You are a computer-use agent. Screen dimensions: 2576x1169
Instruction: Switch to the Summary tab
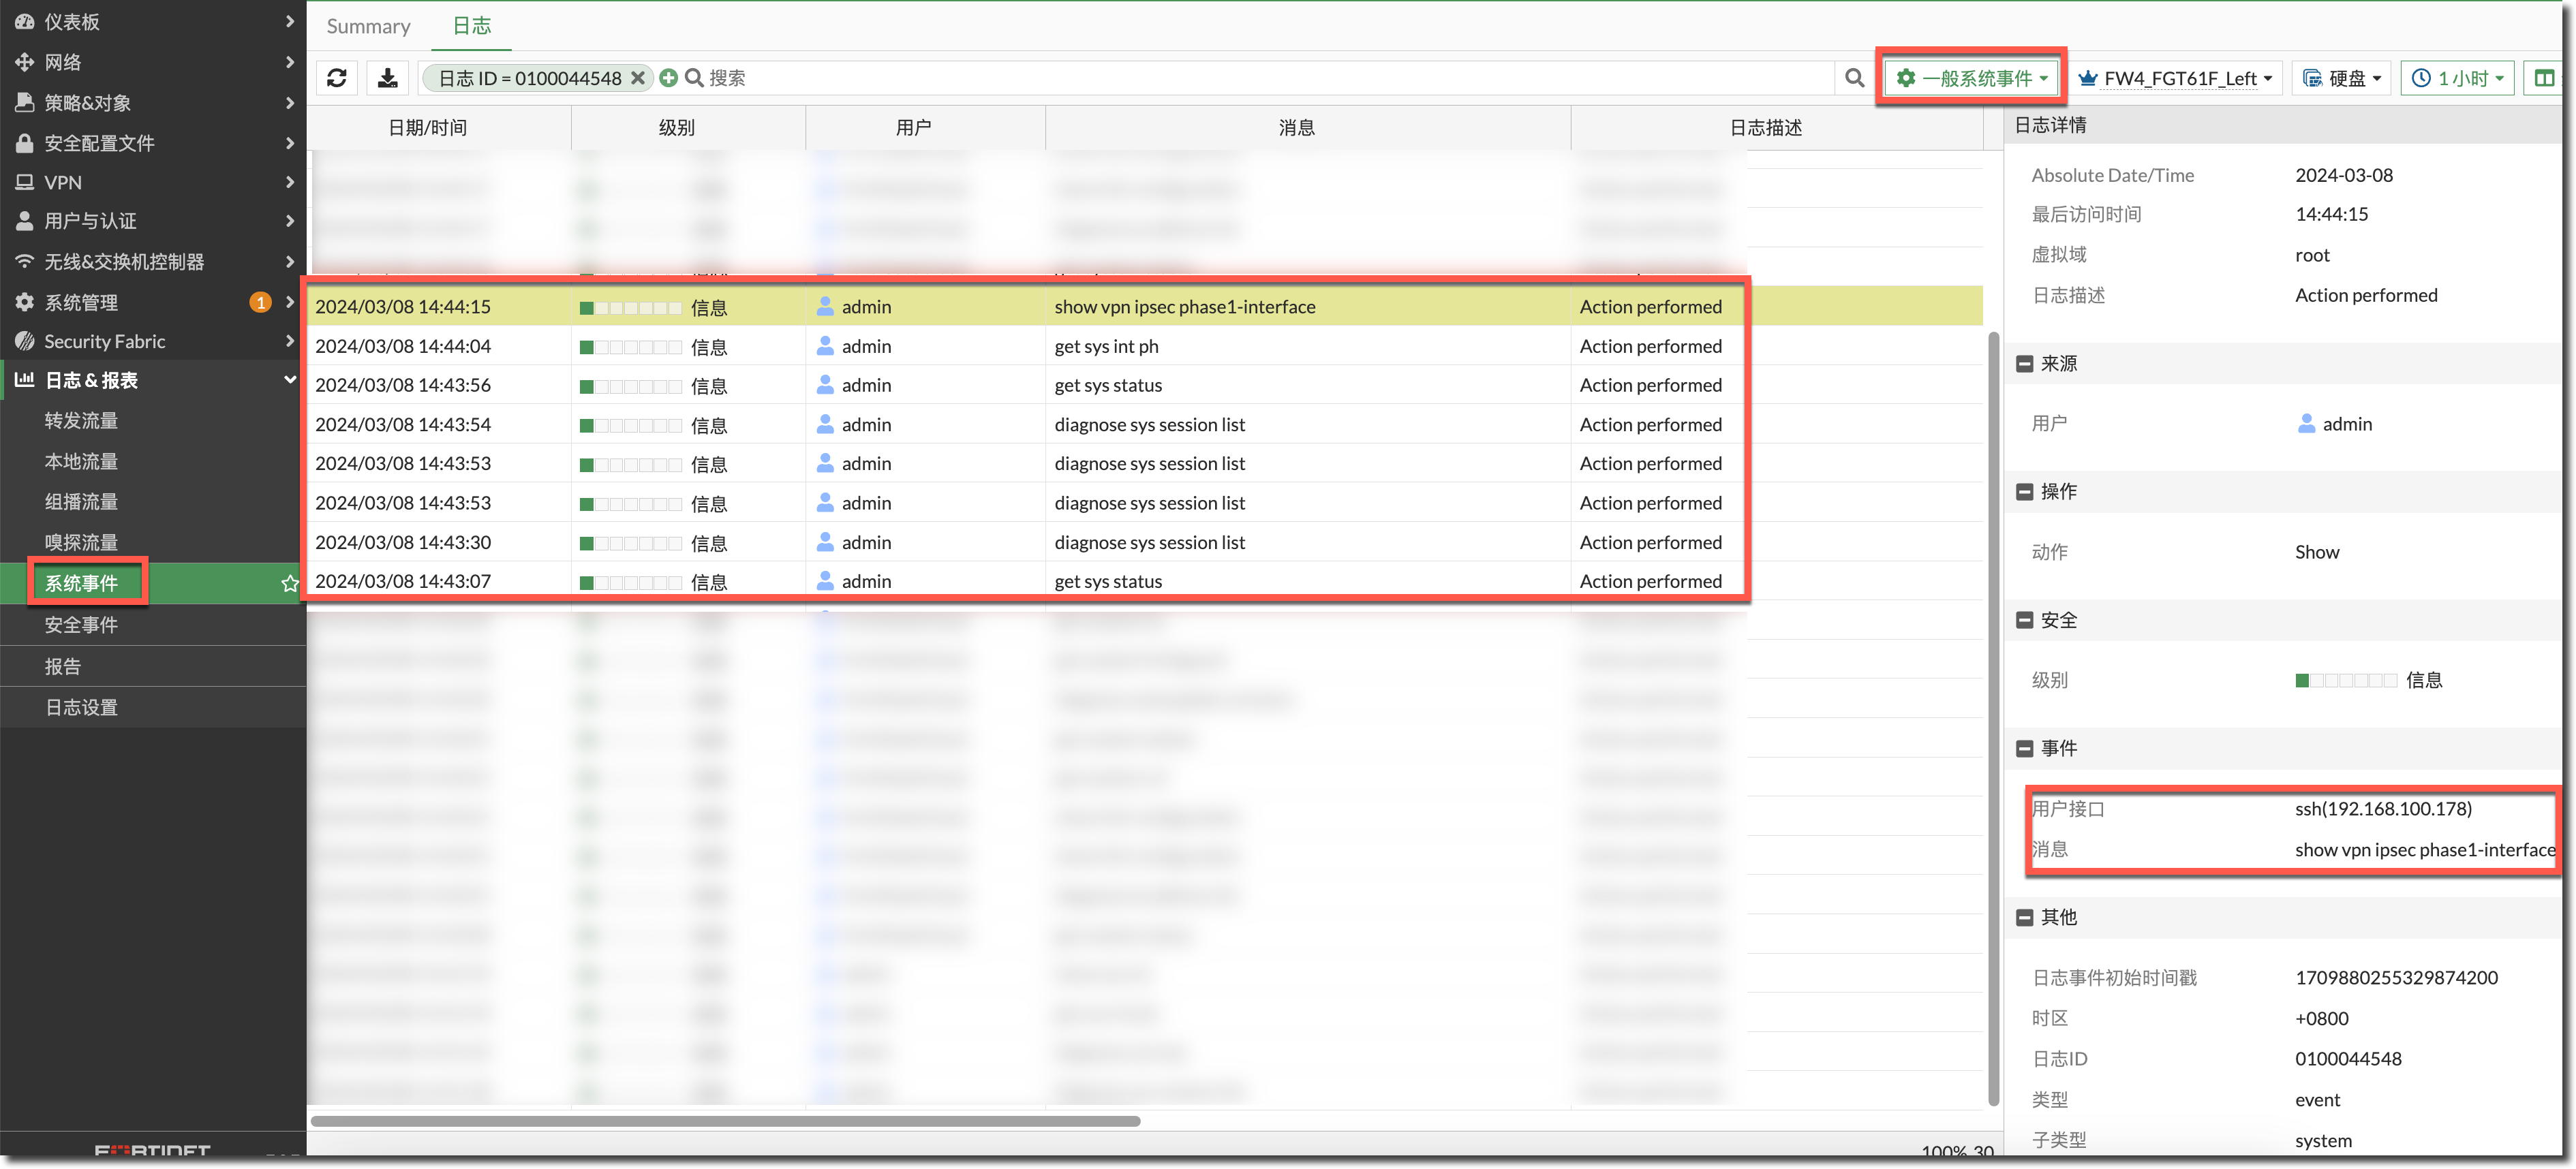(x=368, y=26)
